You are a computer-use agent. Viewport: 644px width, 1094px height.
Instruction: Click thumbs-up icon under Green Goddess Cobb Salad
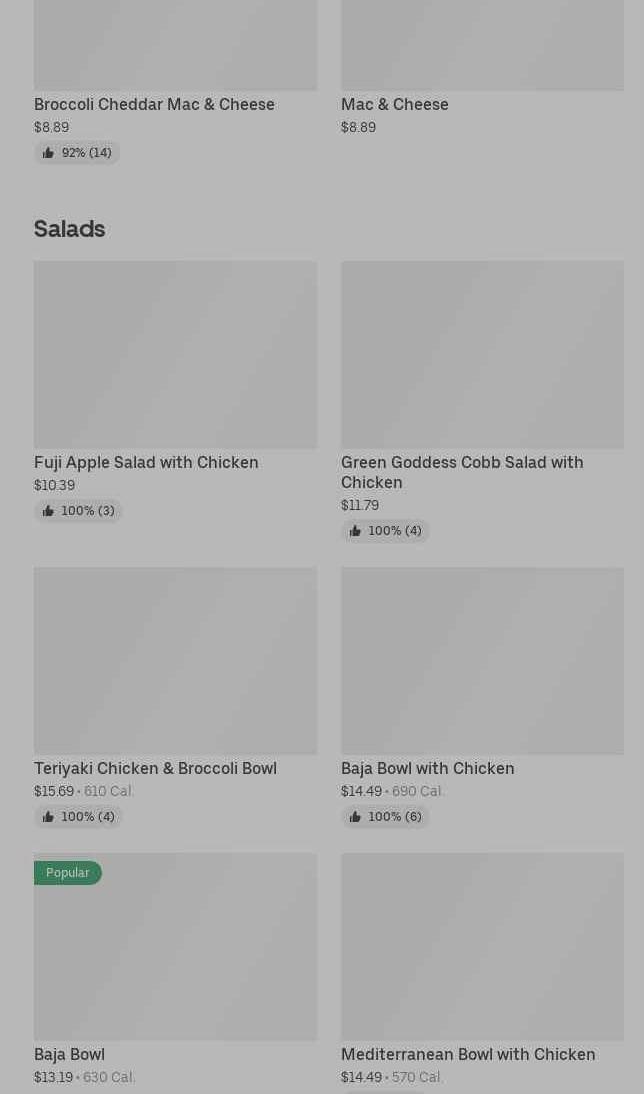point(355,531)
